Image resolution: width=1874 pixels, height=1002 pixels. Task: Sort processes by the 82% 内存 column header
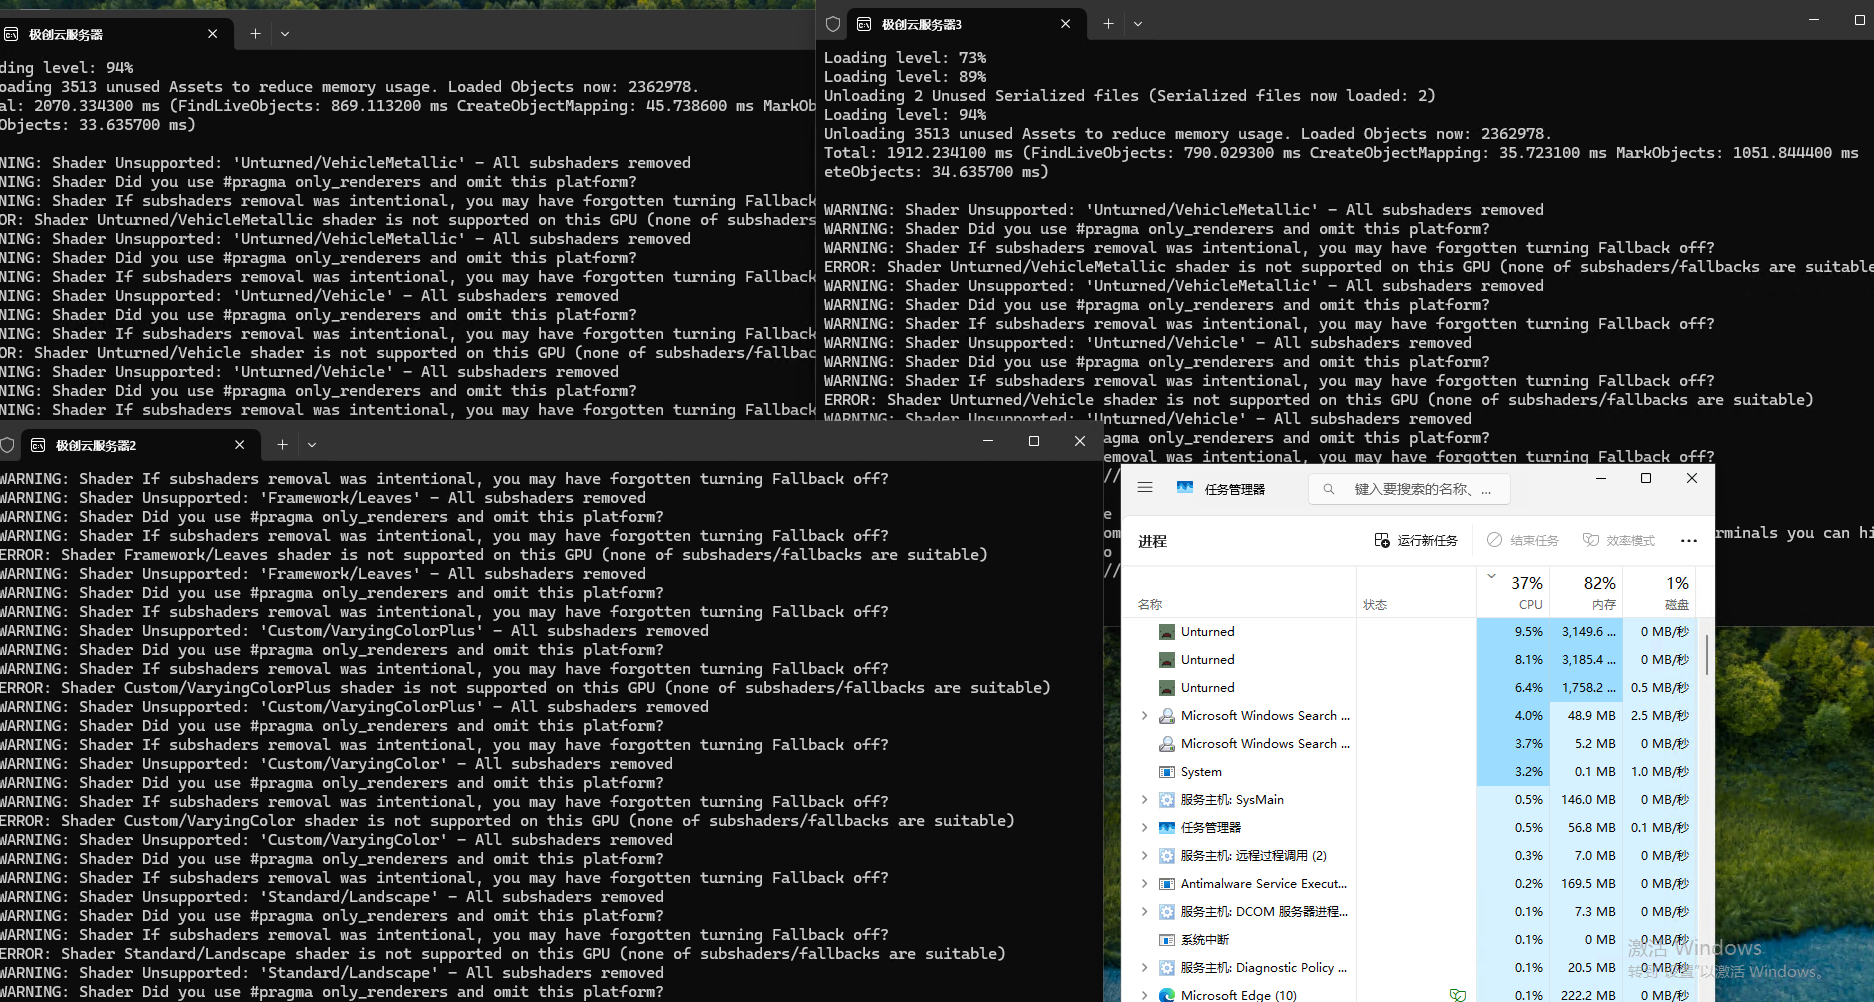click(x=1585, y=592)
